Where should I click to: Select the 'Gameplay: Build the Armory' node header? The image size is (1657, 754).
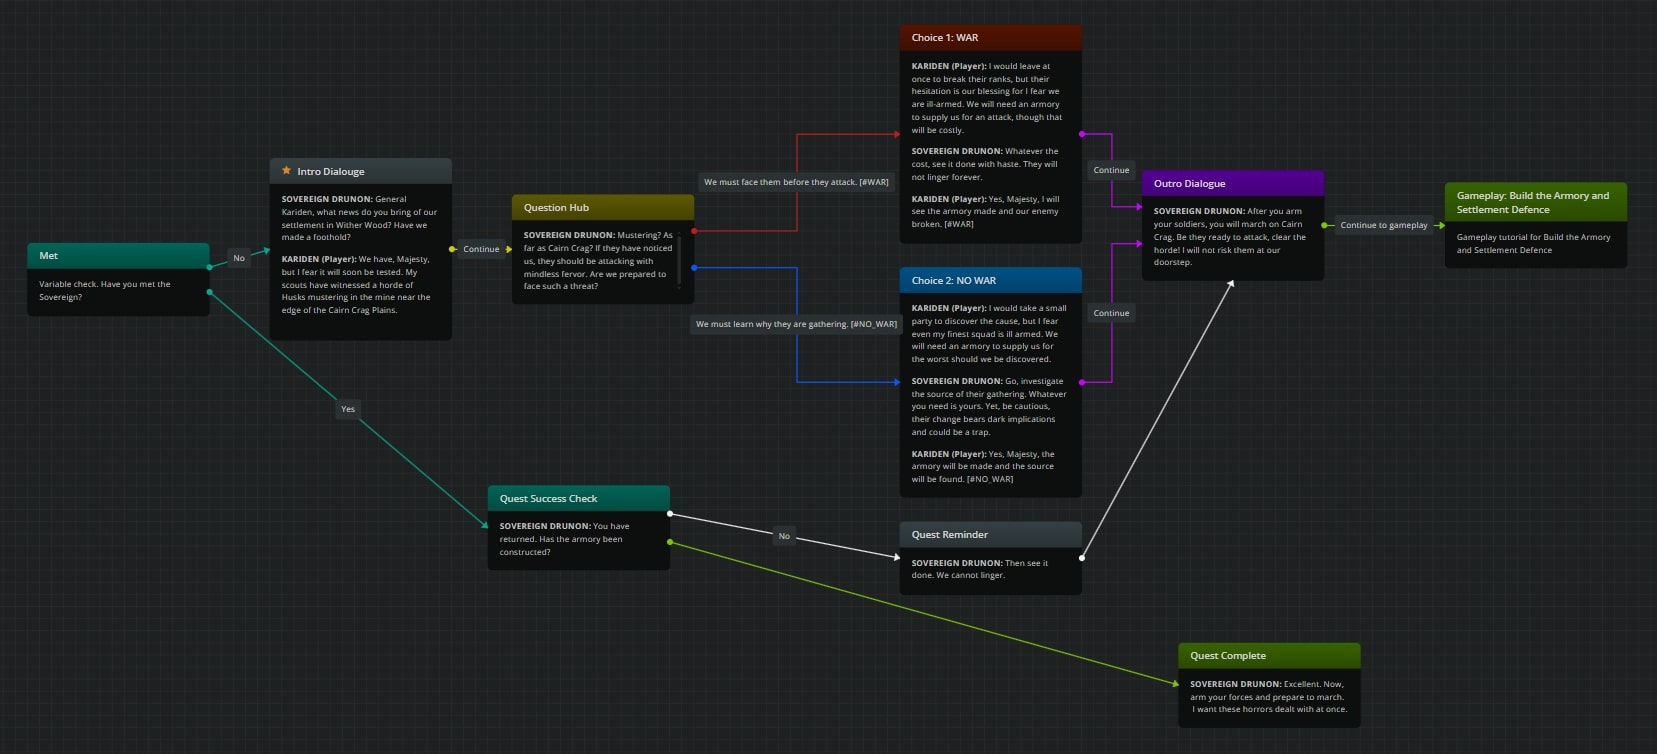pos(1535,202)
